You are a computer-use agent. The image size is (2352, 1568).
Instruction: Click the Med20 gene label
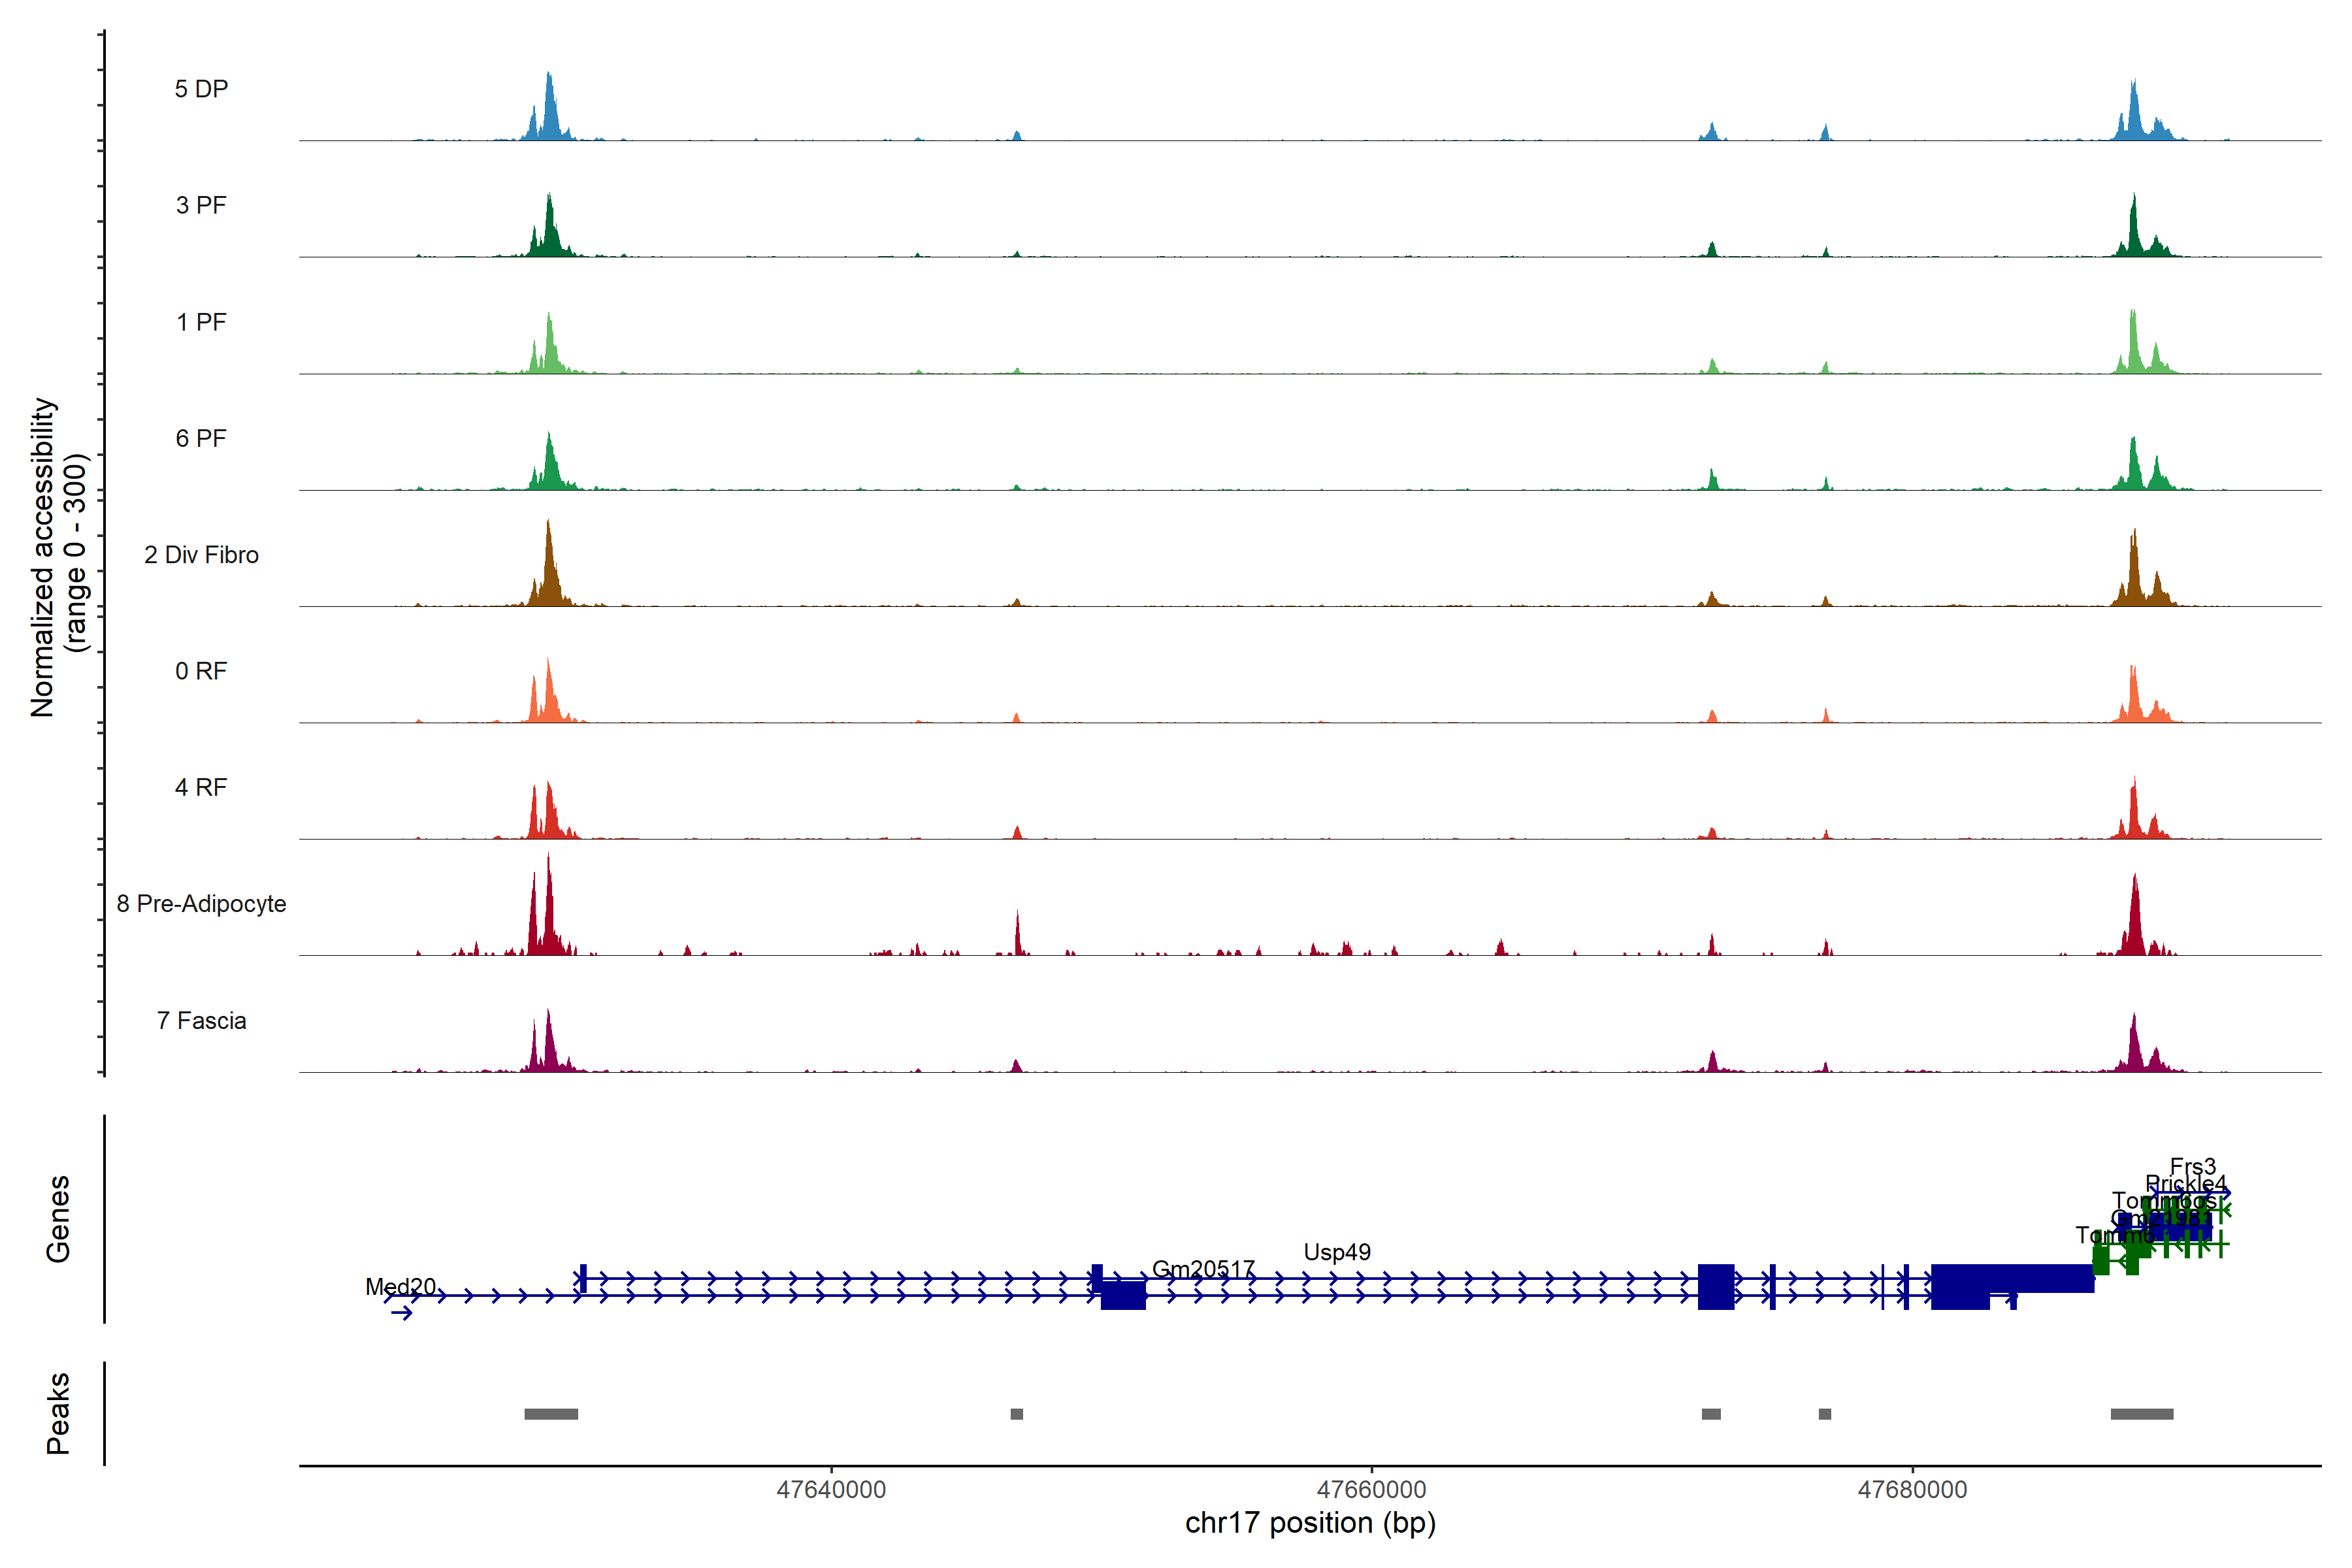point(400,1286)
